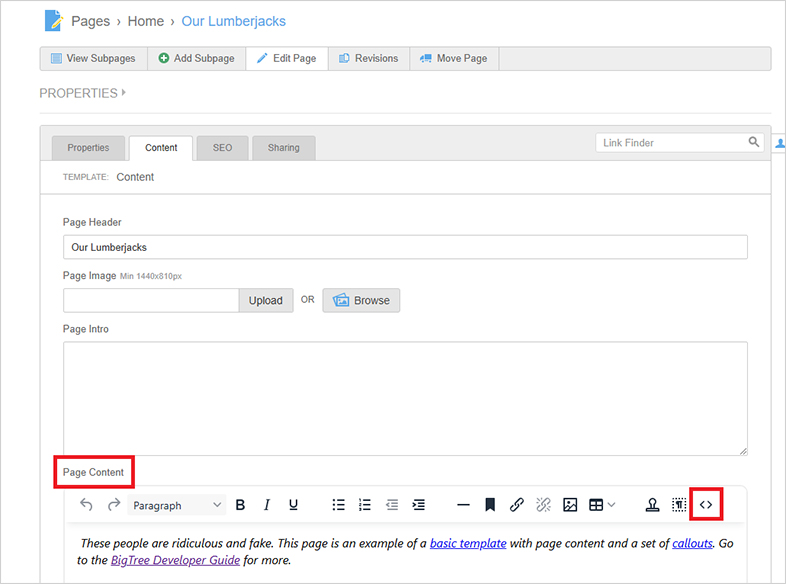Open the Pages breadcrumb link

click(x=90, y=21)
